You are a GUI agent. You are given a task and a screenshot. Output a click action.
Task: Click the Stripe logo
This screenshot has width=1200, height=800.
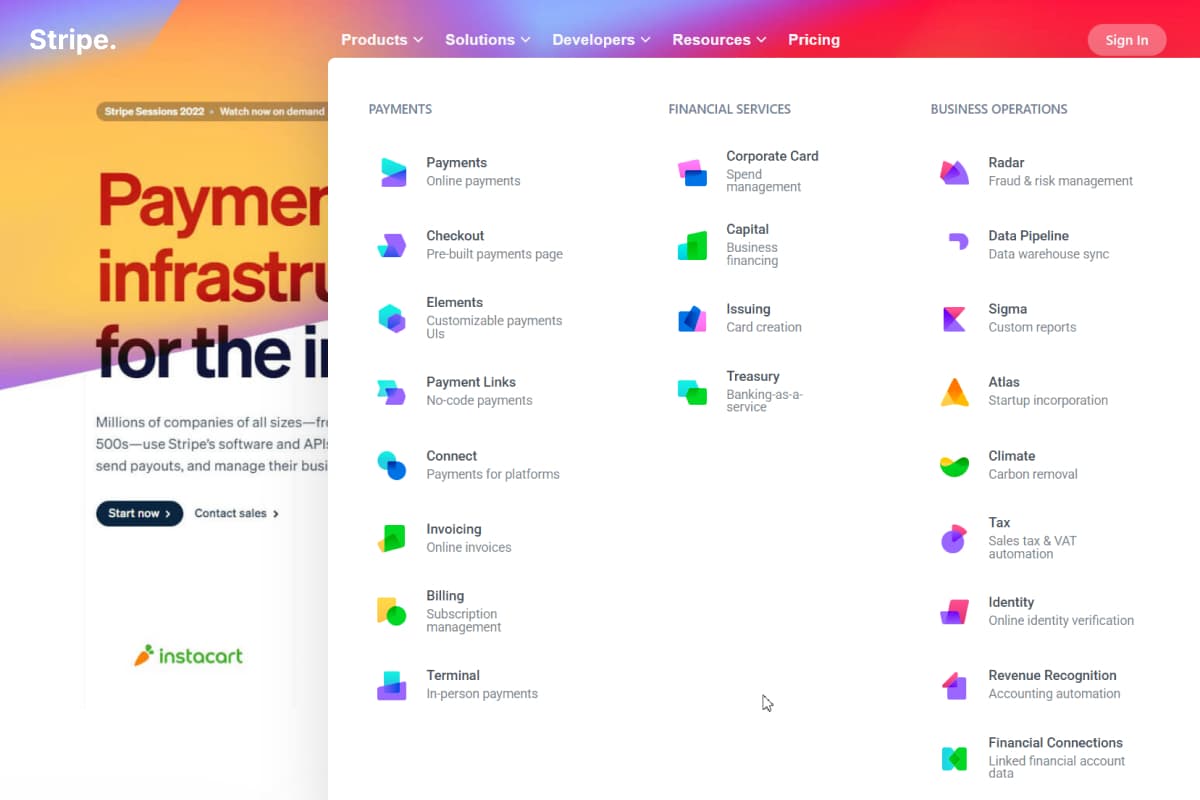point(72,40)
